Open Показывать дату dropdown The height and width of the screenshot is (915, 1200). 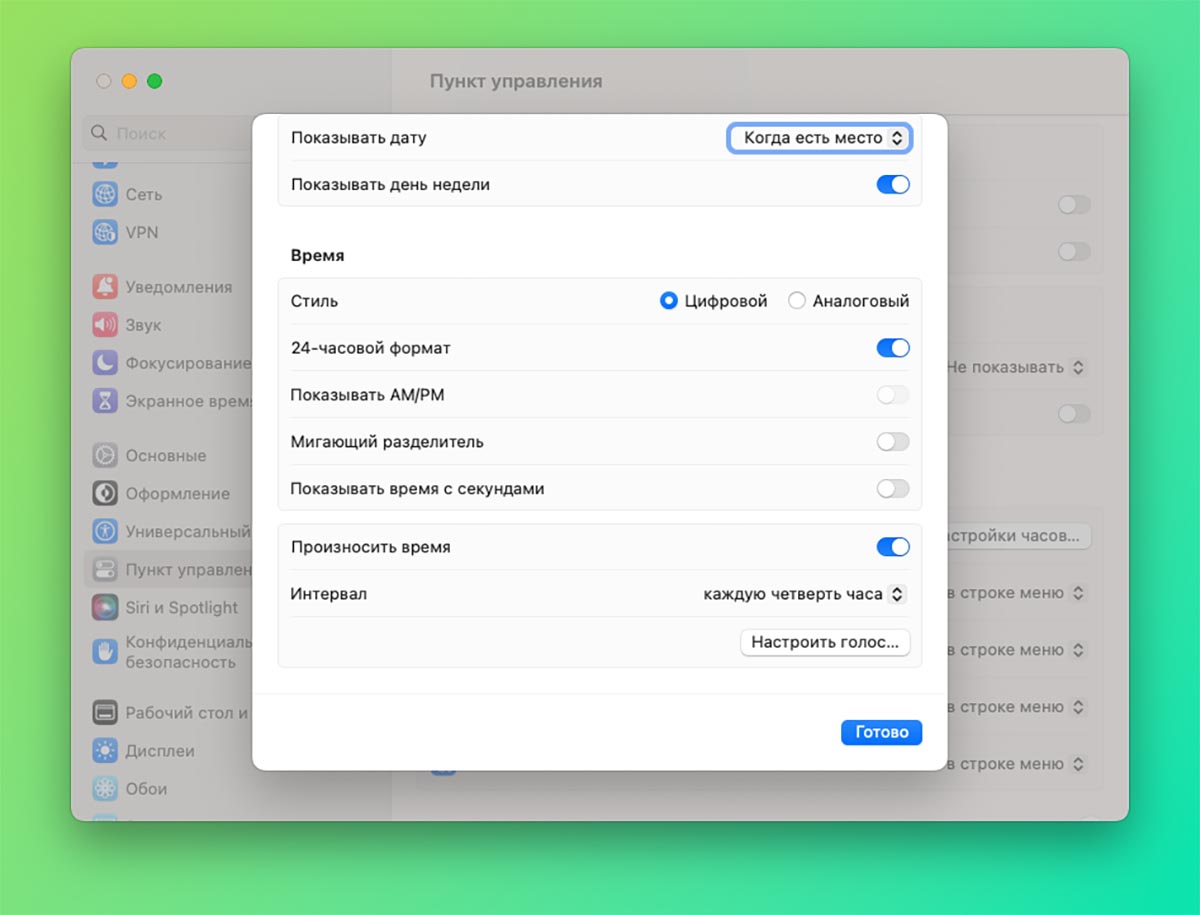click(819, 138)
